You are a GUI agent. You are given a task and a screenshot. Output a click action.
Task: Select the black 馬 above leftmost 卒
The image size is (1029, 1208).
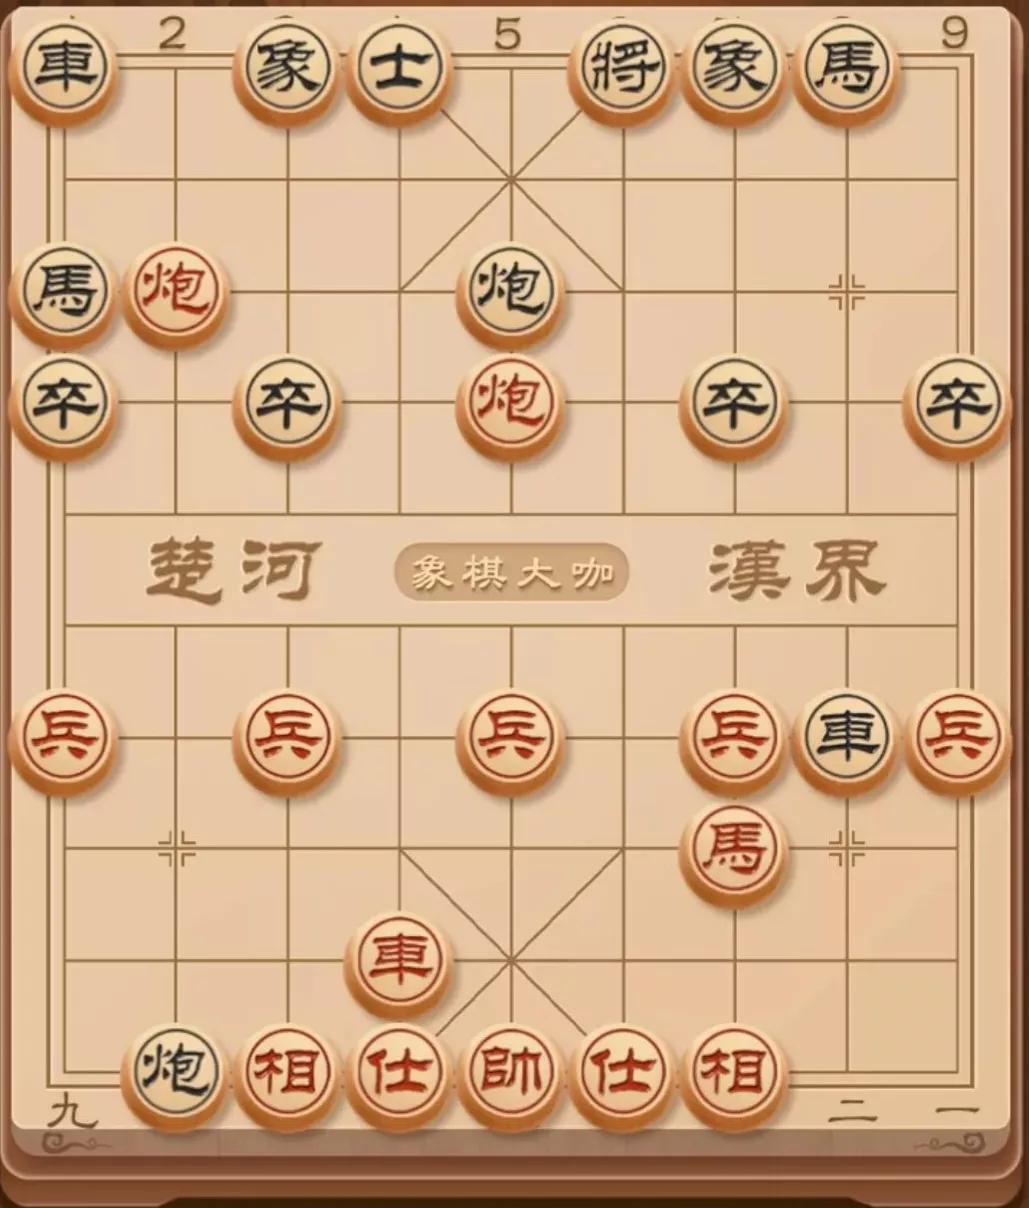pos(63,294)
